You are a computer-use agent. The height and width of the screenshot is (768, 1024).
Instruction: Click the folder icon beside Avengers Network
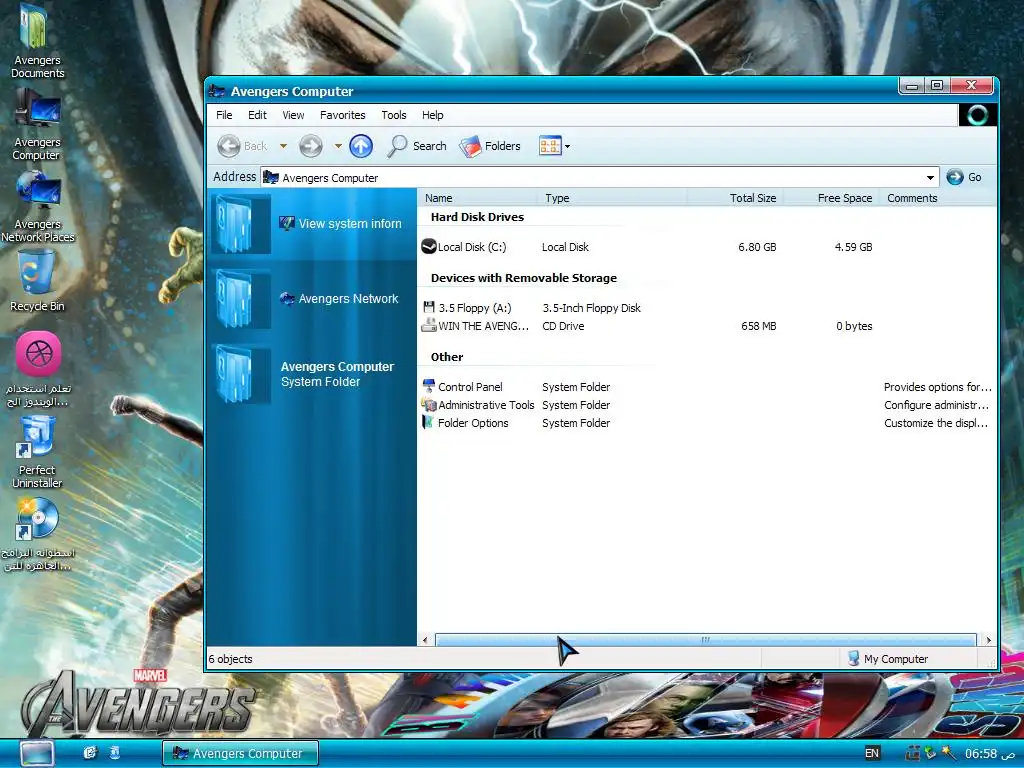click(x=240, y=299)
